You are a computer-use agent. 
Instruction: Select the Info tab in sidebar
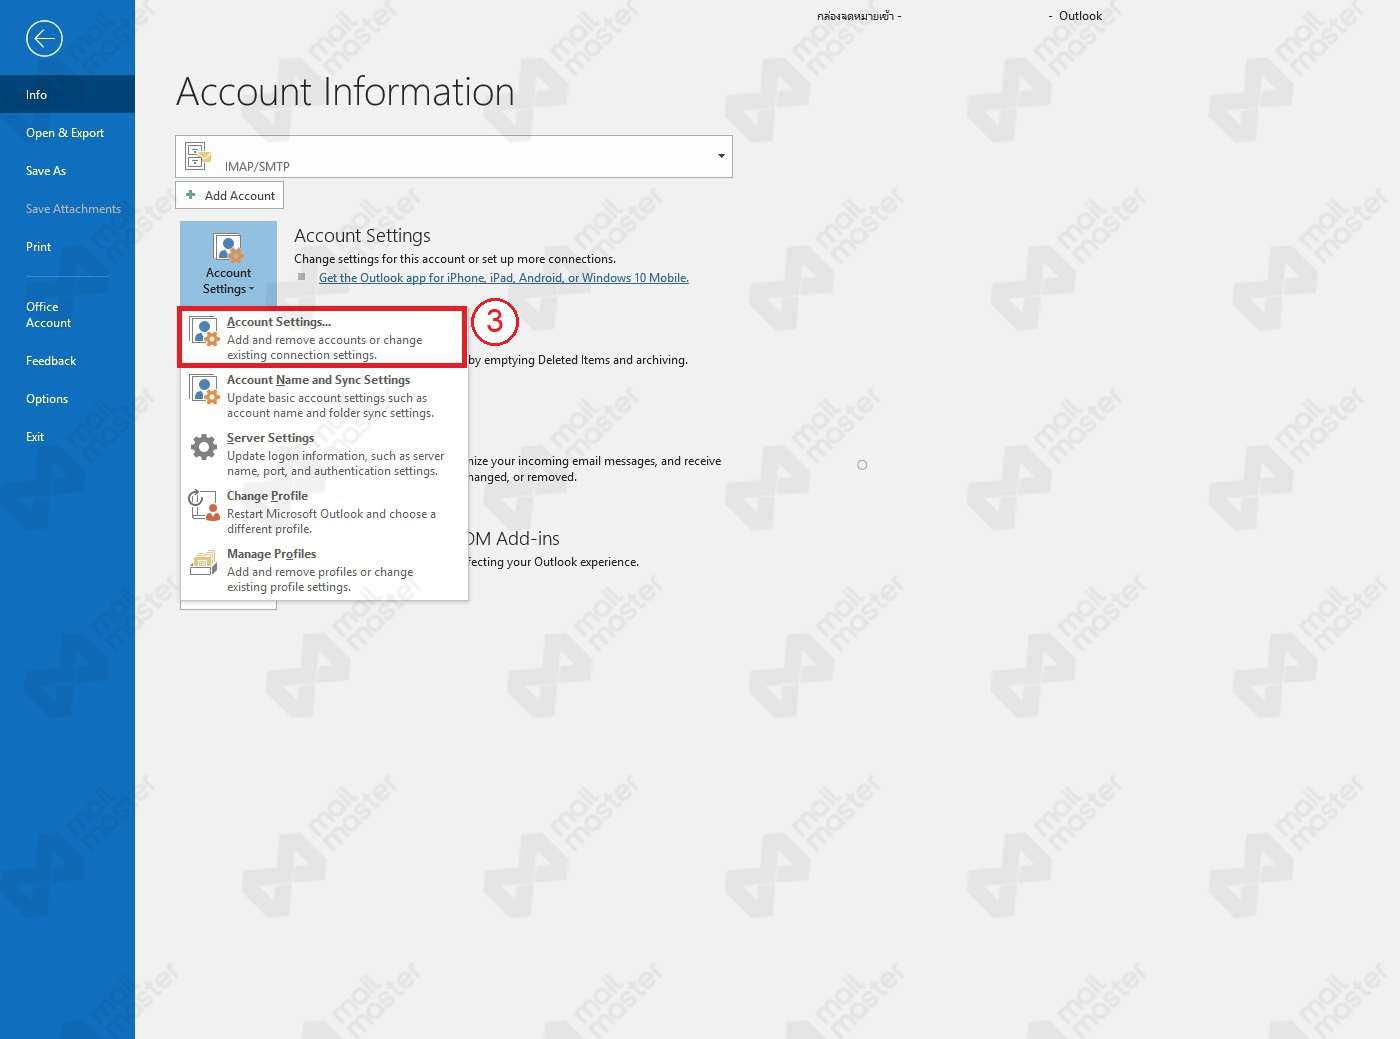67,94
